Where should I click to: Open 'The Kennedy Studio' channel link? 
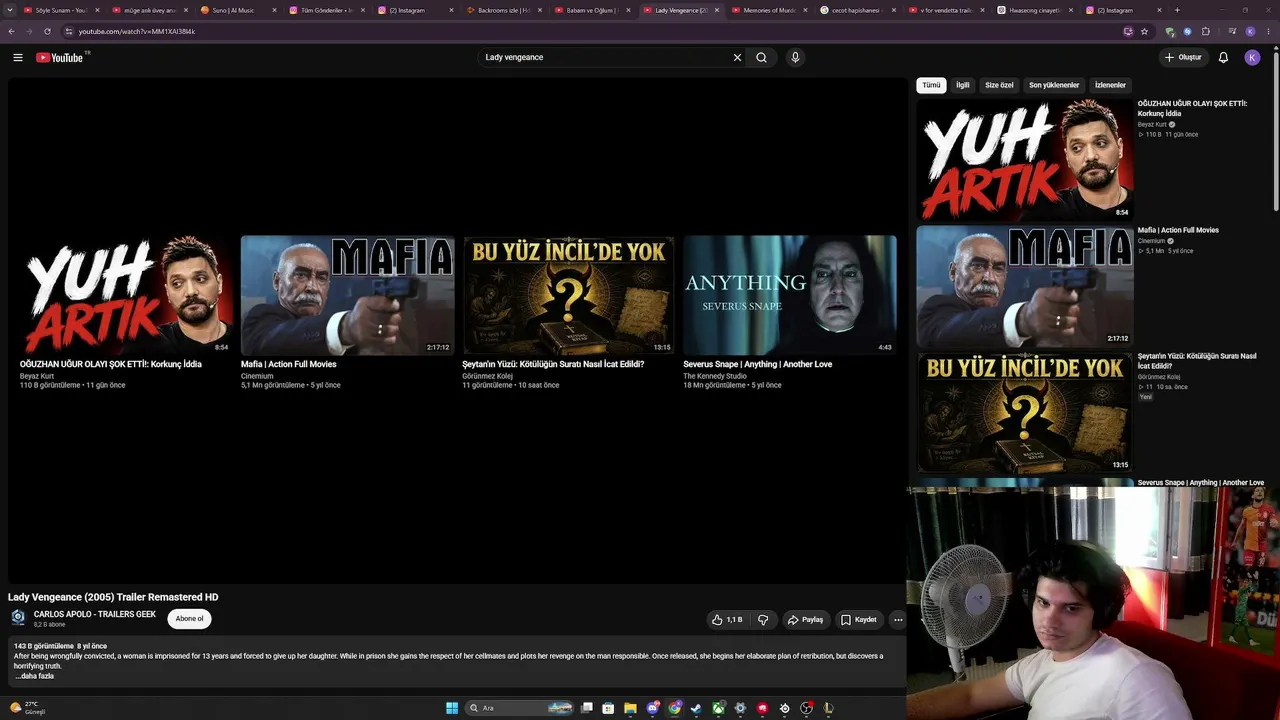pos(715,376)
